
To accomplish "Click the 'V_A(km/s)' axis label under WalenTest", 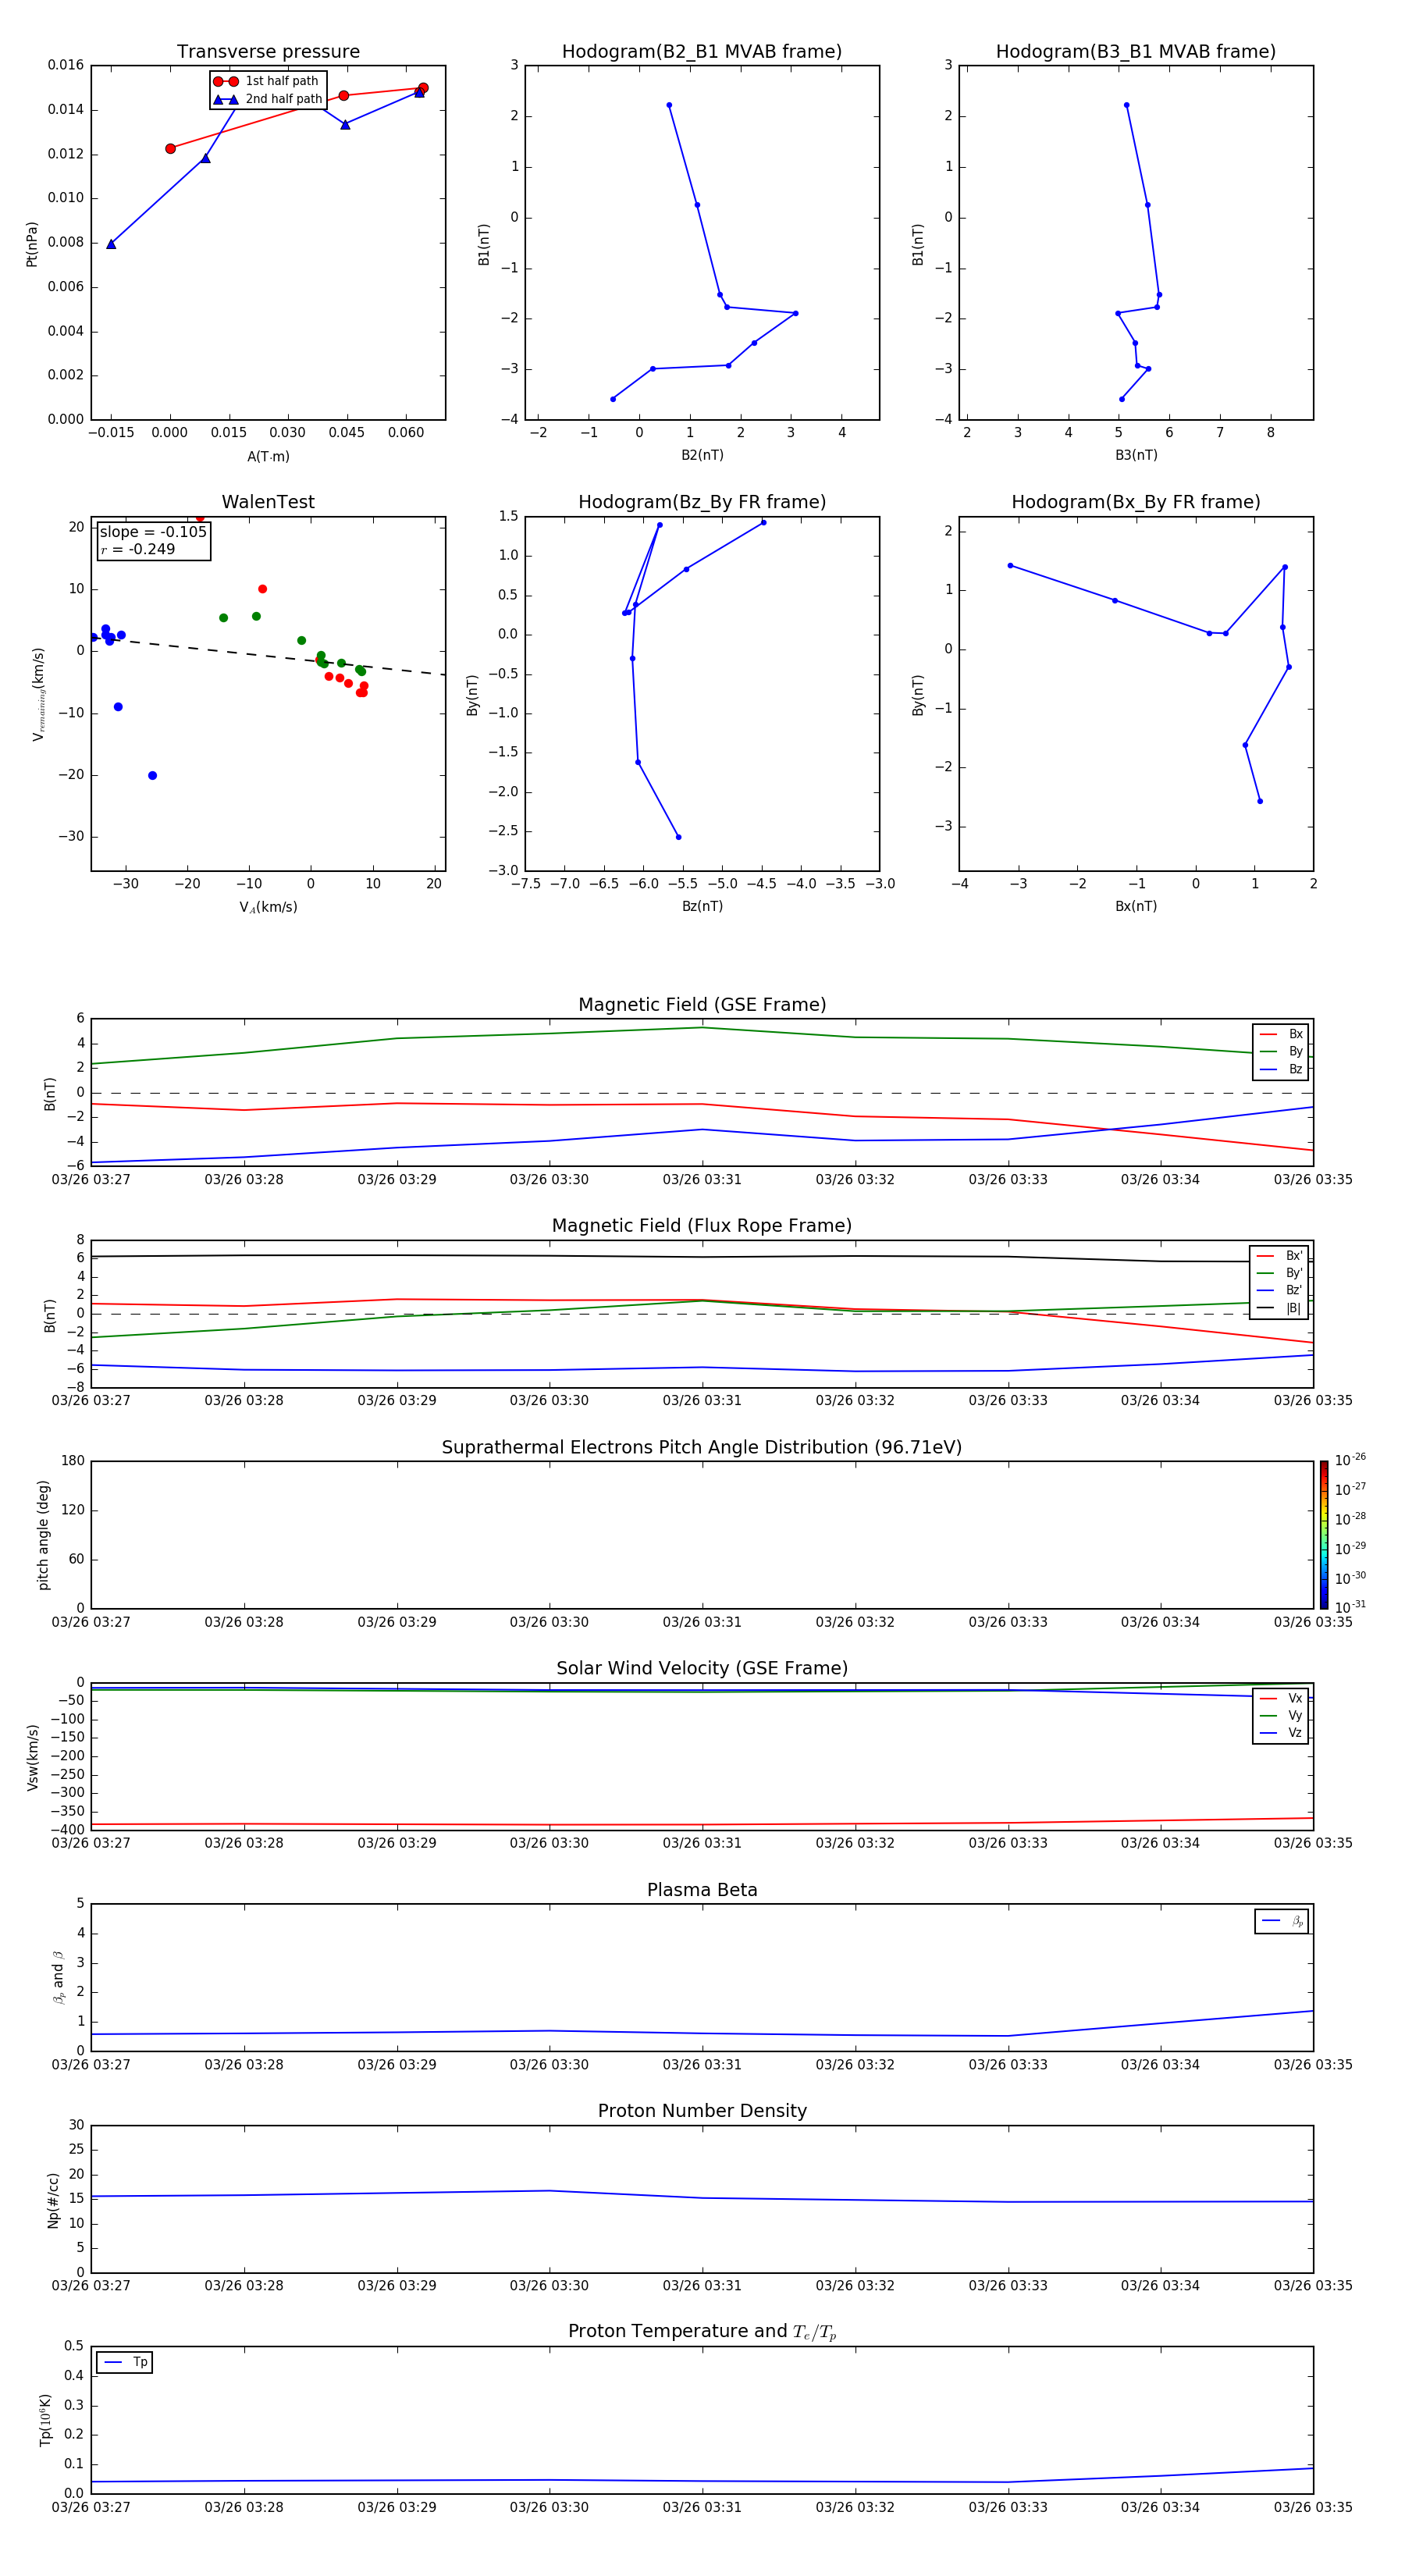I will coord(268,907).
